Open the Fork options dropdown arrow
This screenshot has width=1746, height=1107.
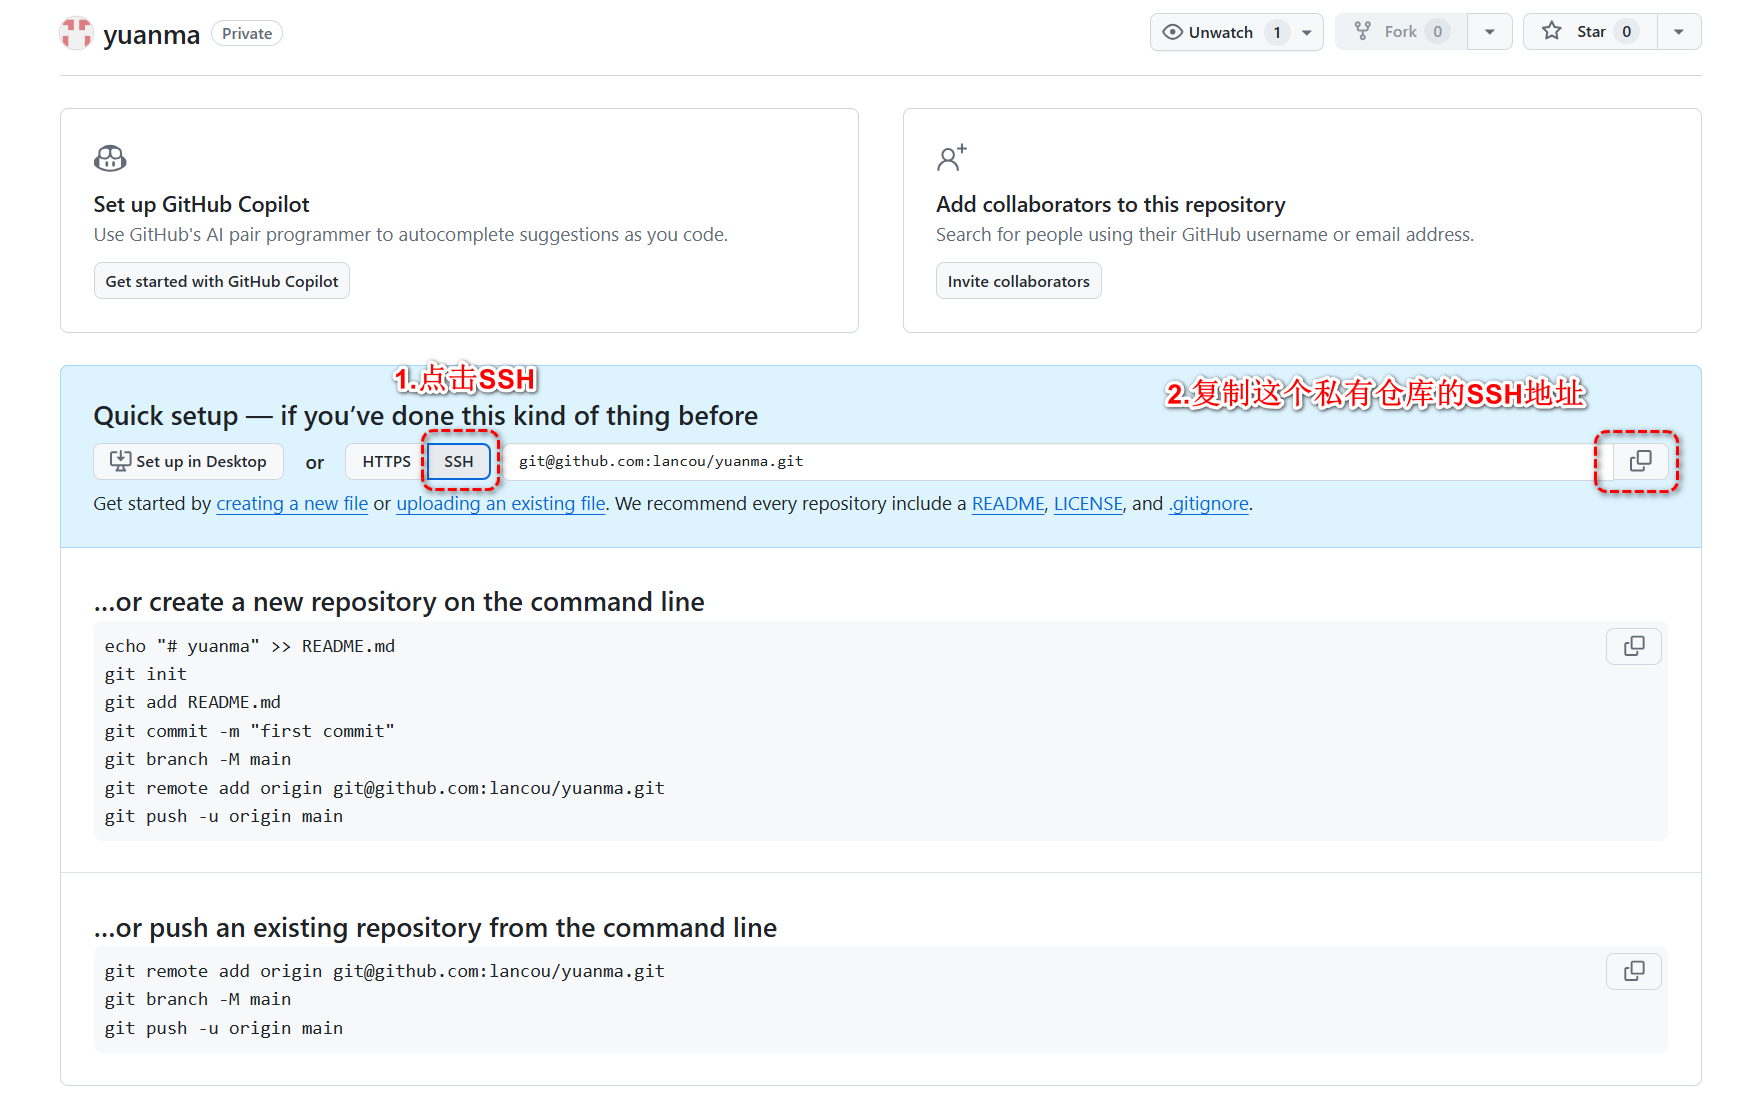[x=1490, y=32]
